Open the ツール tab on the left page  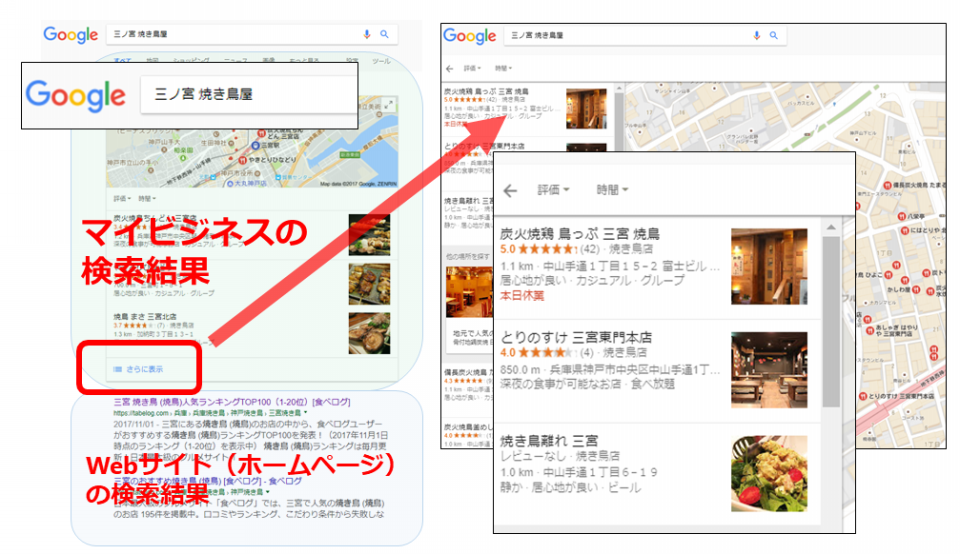(x=381, y=61)
